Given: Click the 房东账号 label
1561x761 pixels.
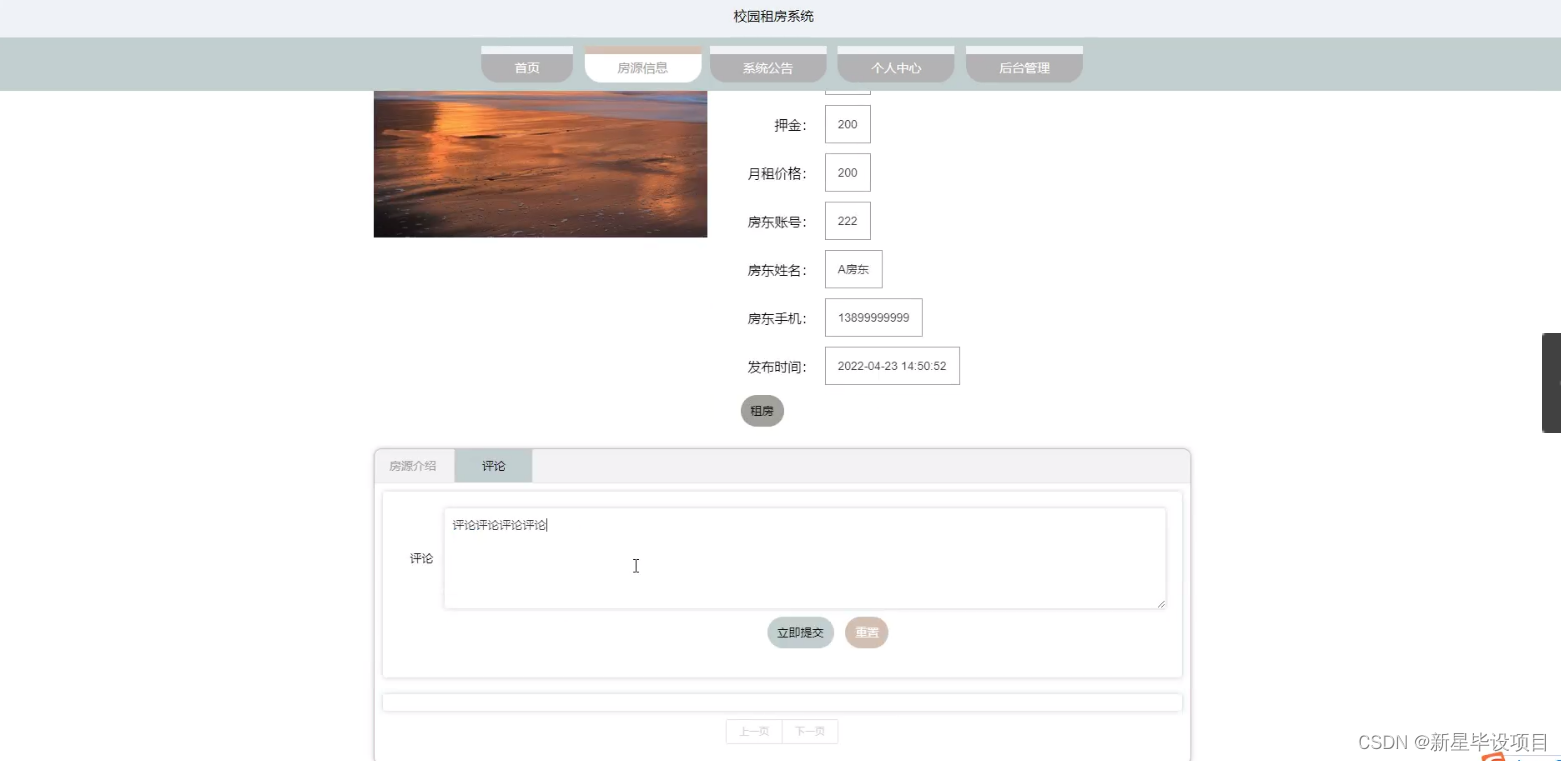Looking at the screenshot, I should coord(777,222).
